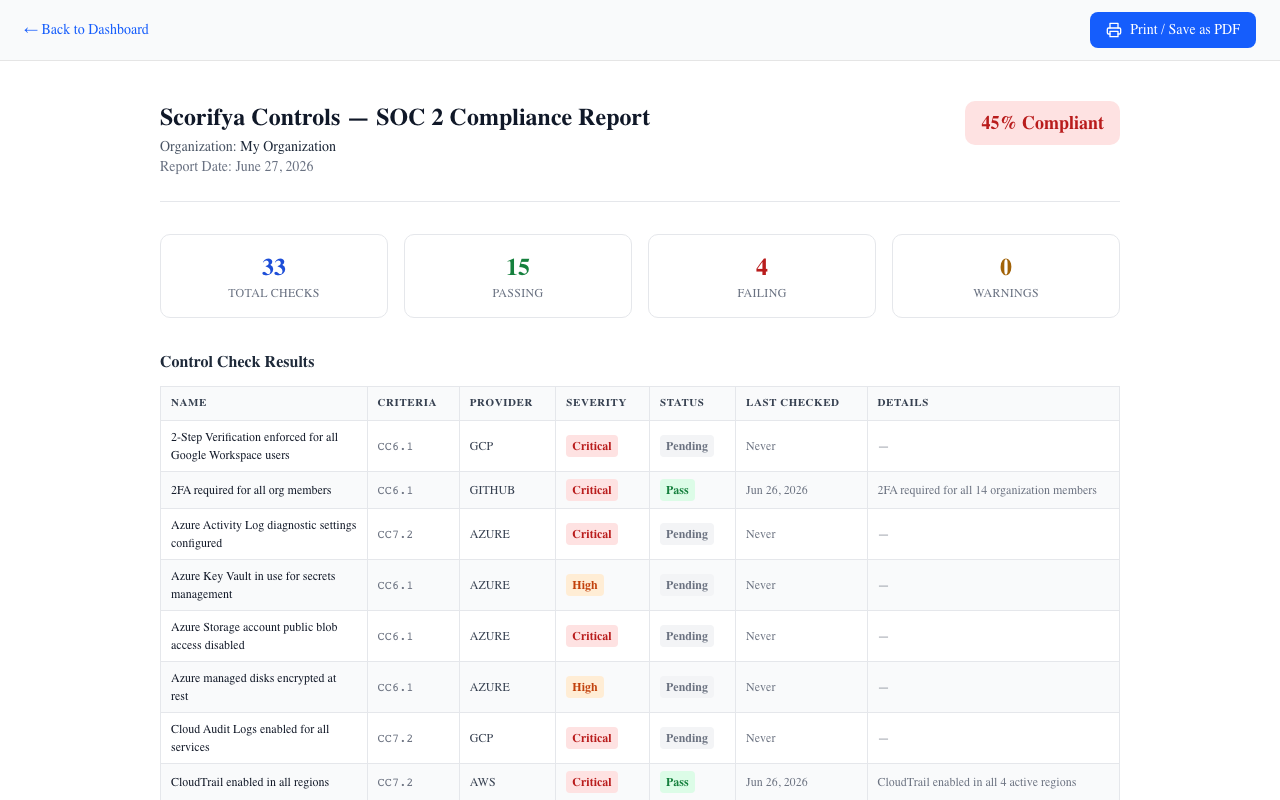Click the Print / Save as PDF button
This screenshot has height=800, width=1280.
[x=1172, y=30]
